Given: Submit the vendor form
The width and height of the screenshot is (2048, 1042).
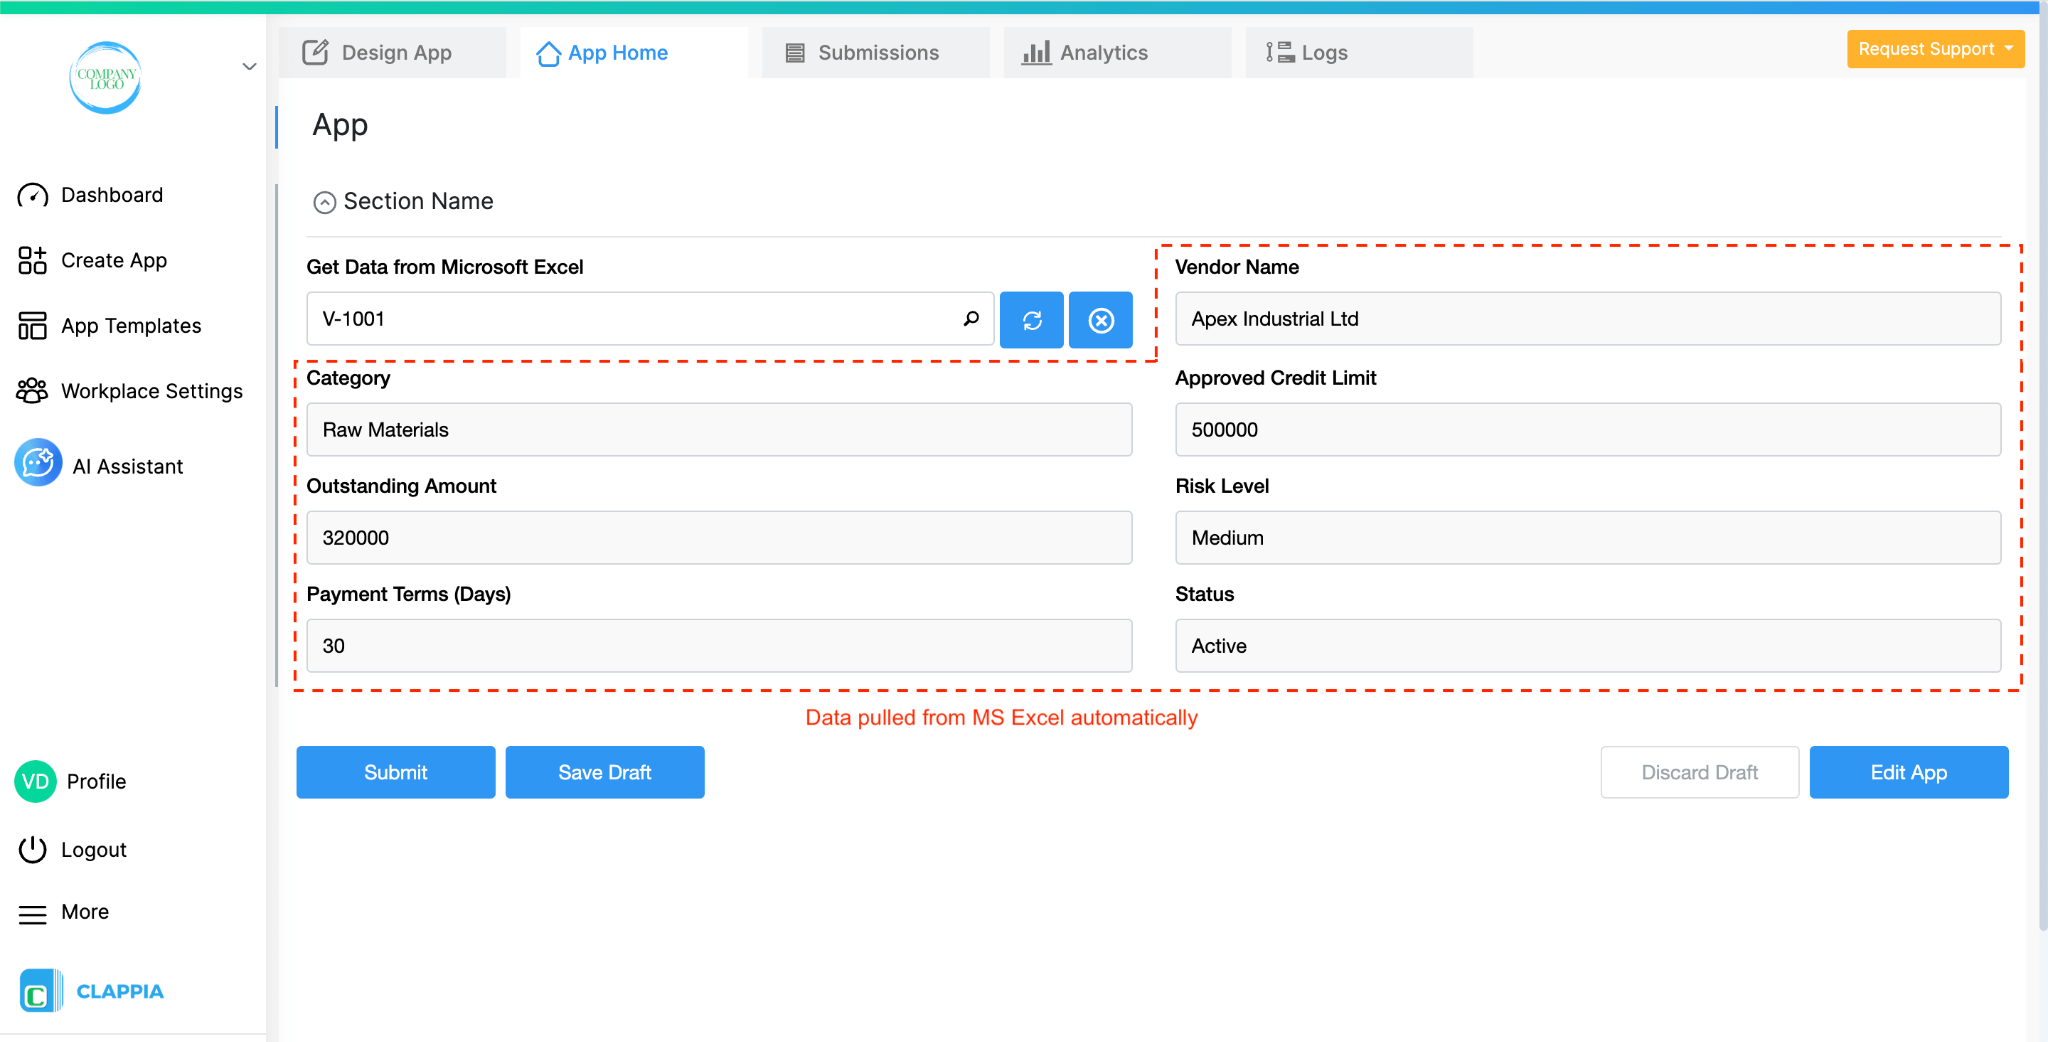Looking at the screenshot, I should (x=395, y=772).
